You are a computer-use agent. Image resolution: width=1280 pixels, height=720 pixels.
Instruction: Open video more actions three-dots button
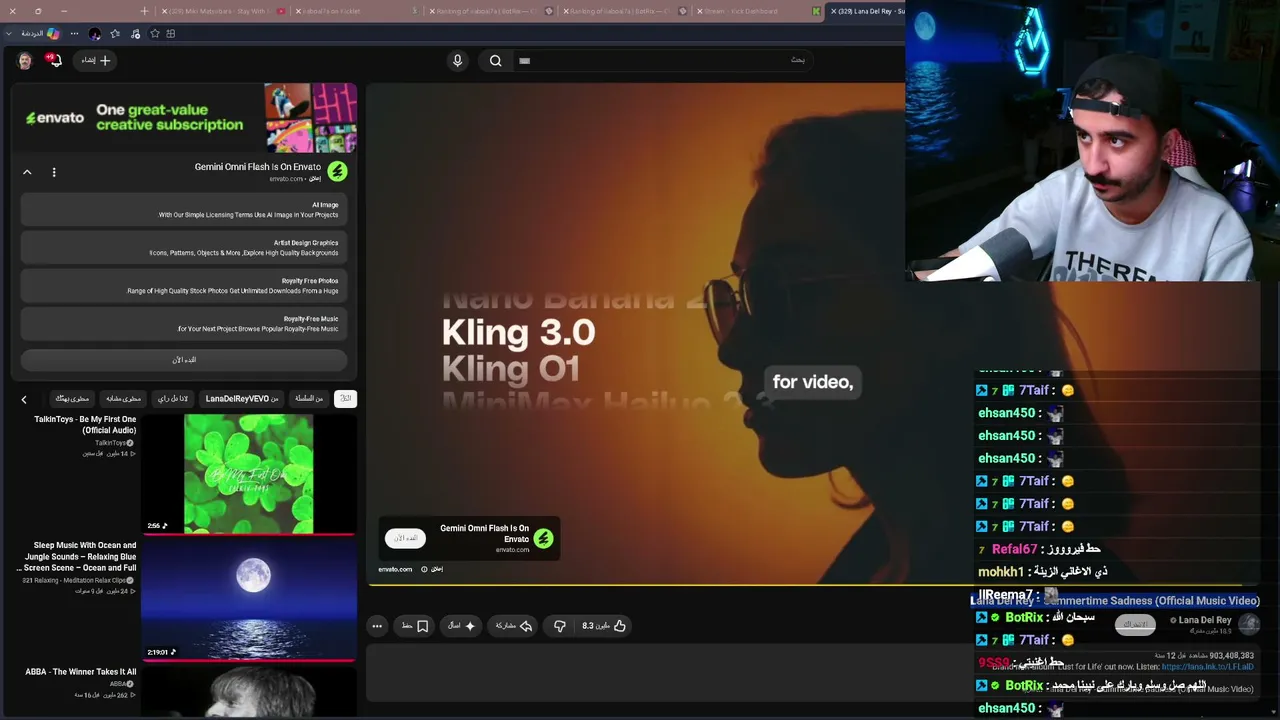[x=377, y=626]
